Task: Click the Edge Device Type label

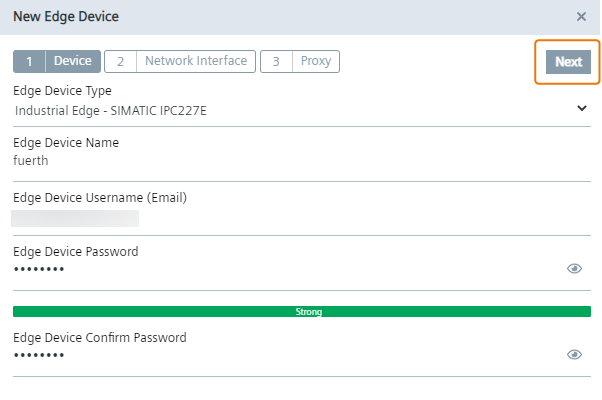Action: (x=62, y=91)
